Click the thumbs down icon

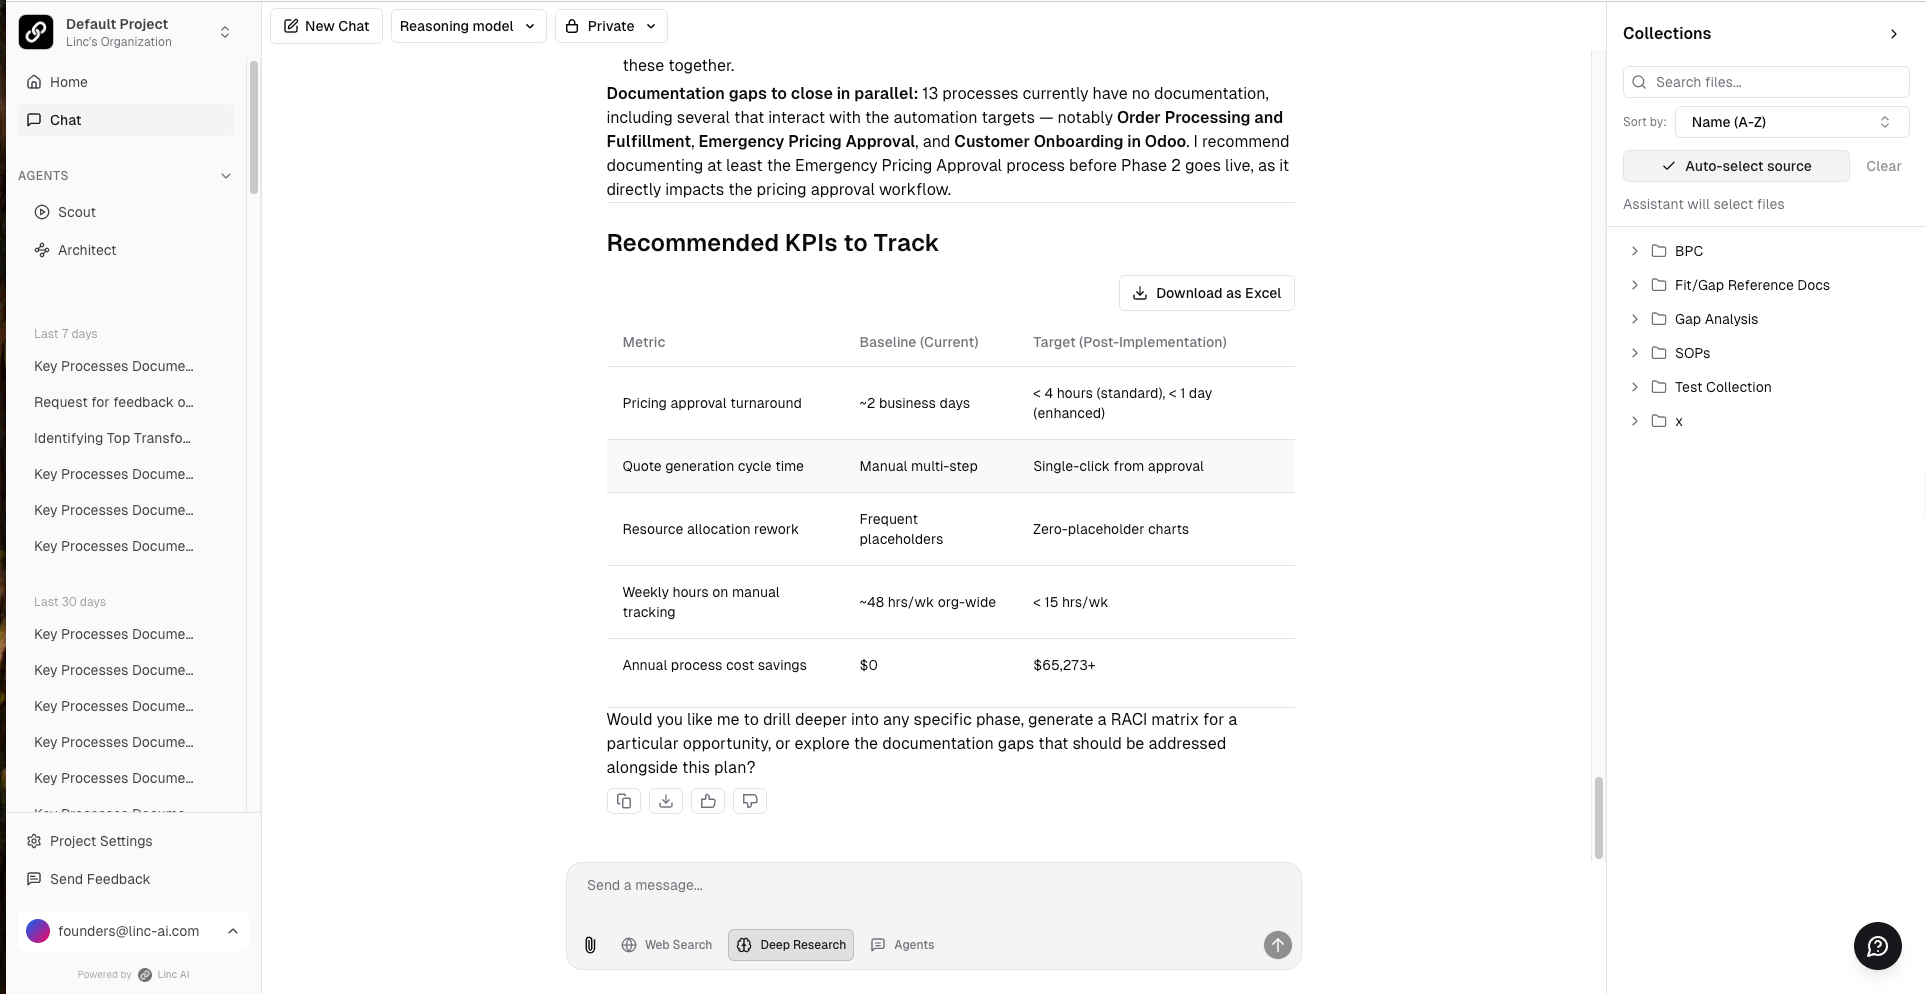pyautogui.click(x=750, y=801)
